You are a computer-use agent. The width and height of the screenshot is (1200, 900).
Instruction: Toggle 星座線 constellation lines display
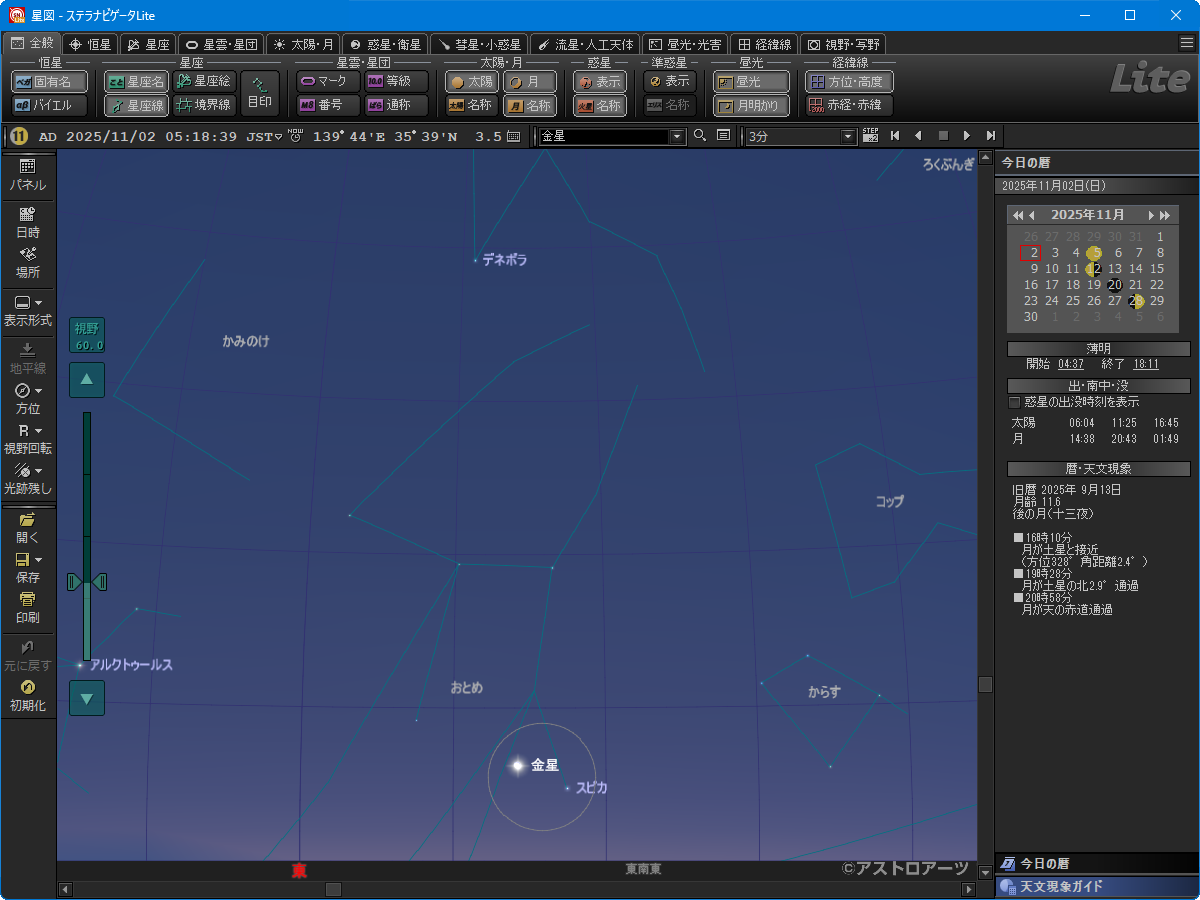pos(136,105)
